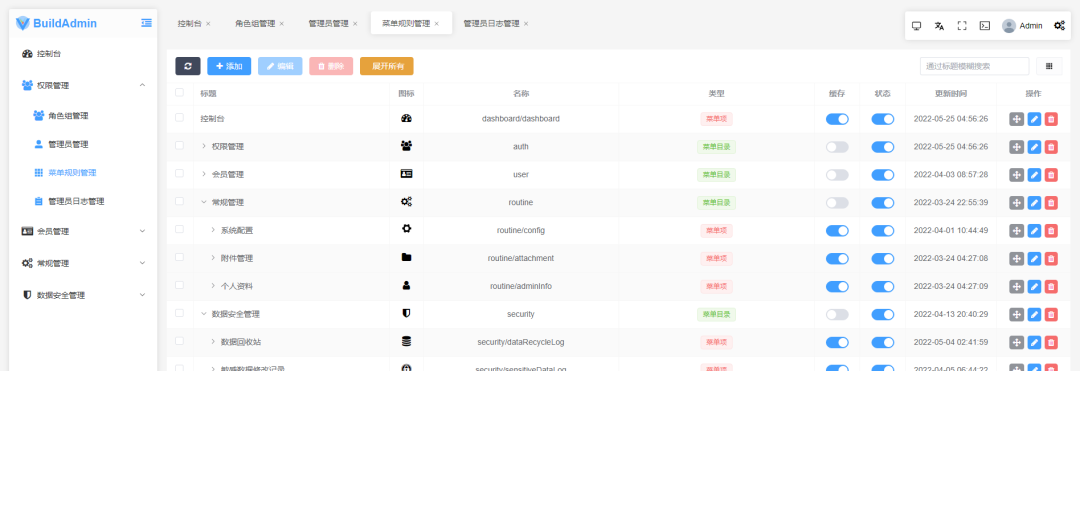Expand the 会员管理 table row
The image size is (1080, 530).
click(204, 174)
